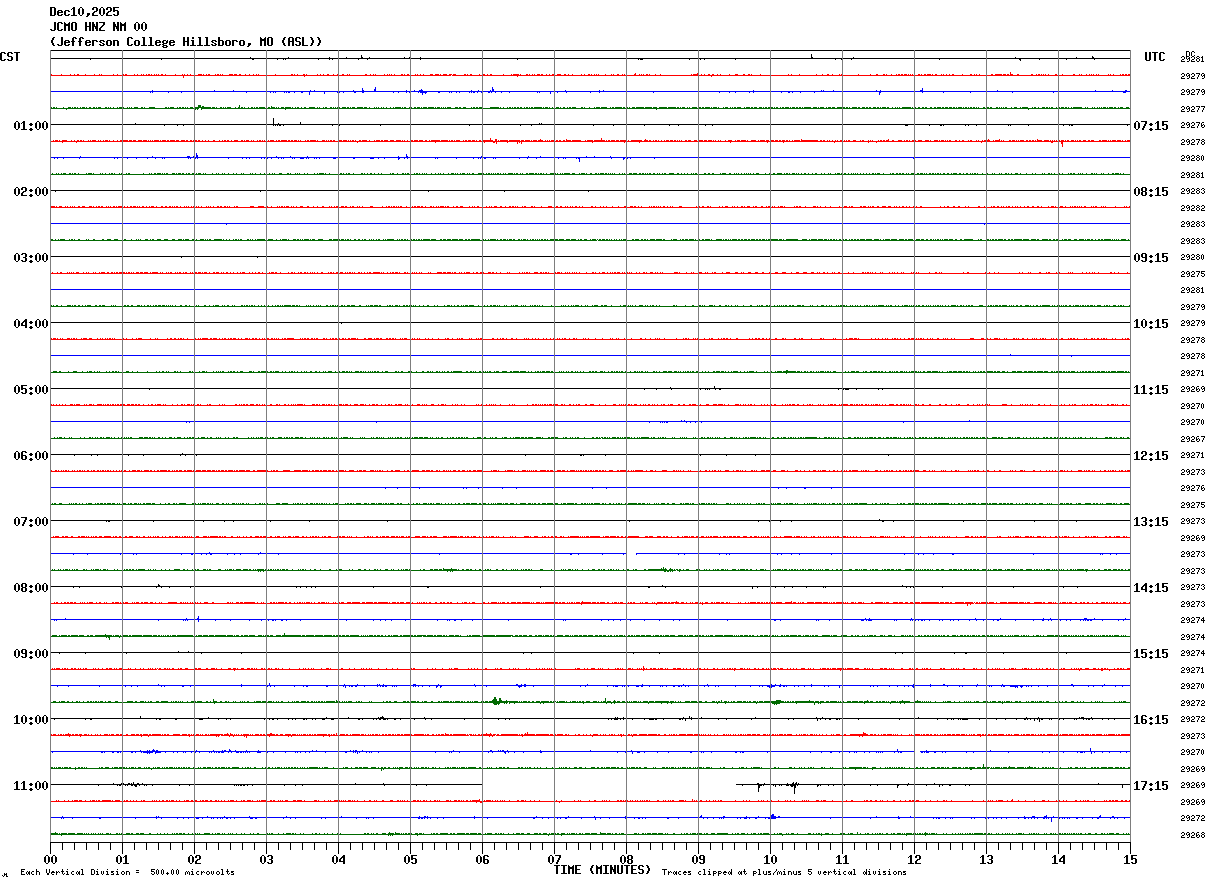Select the DC value 29282
Image resolution: width=1210 pixels, height=886 pixels.
tap(1192, 208)
